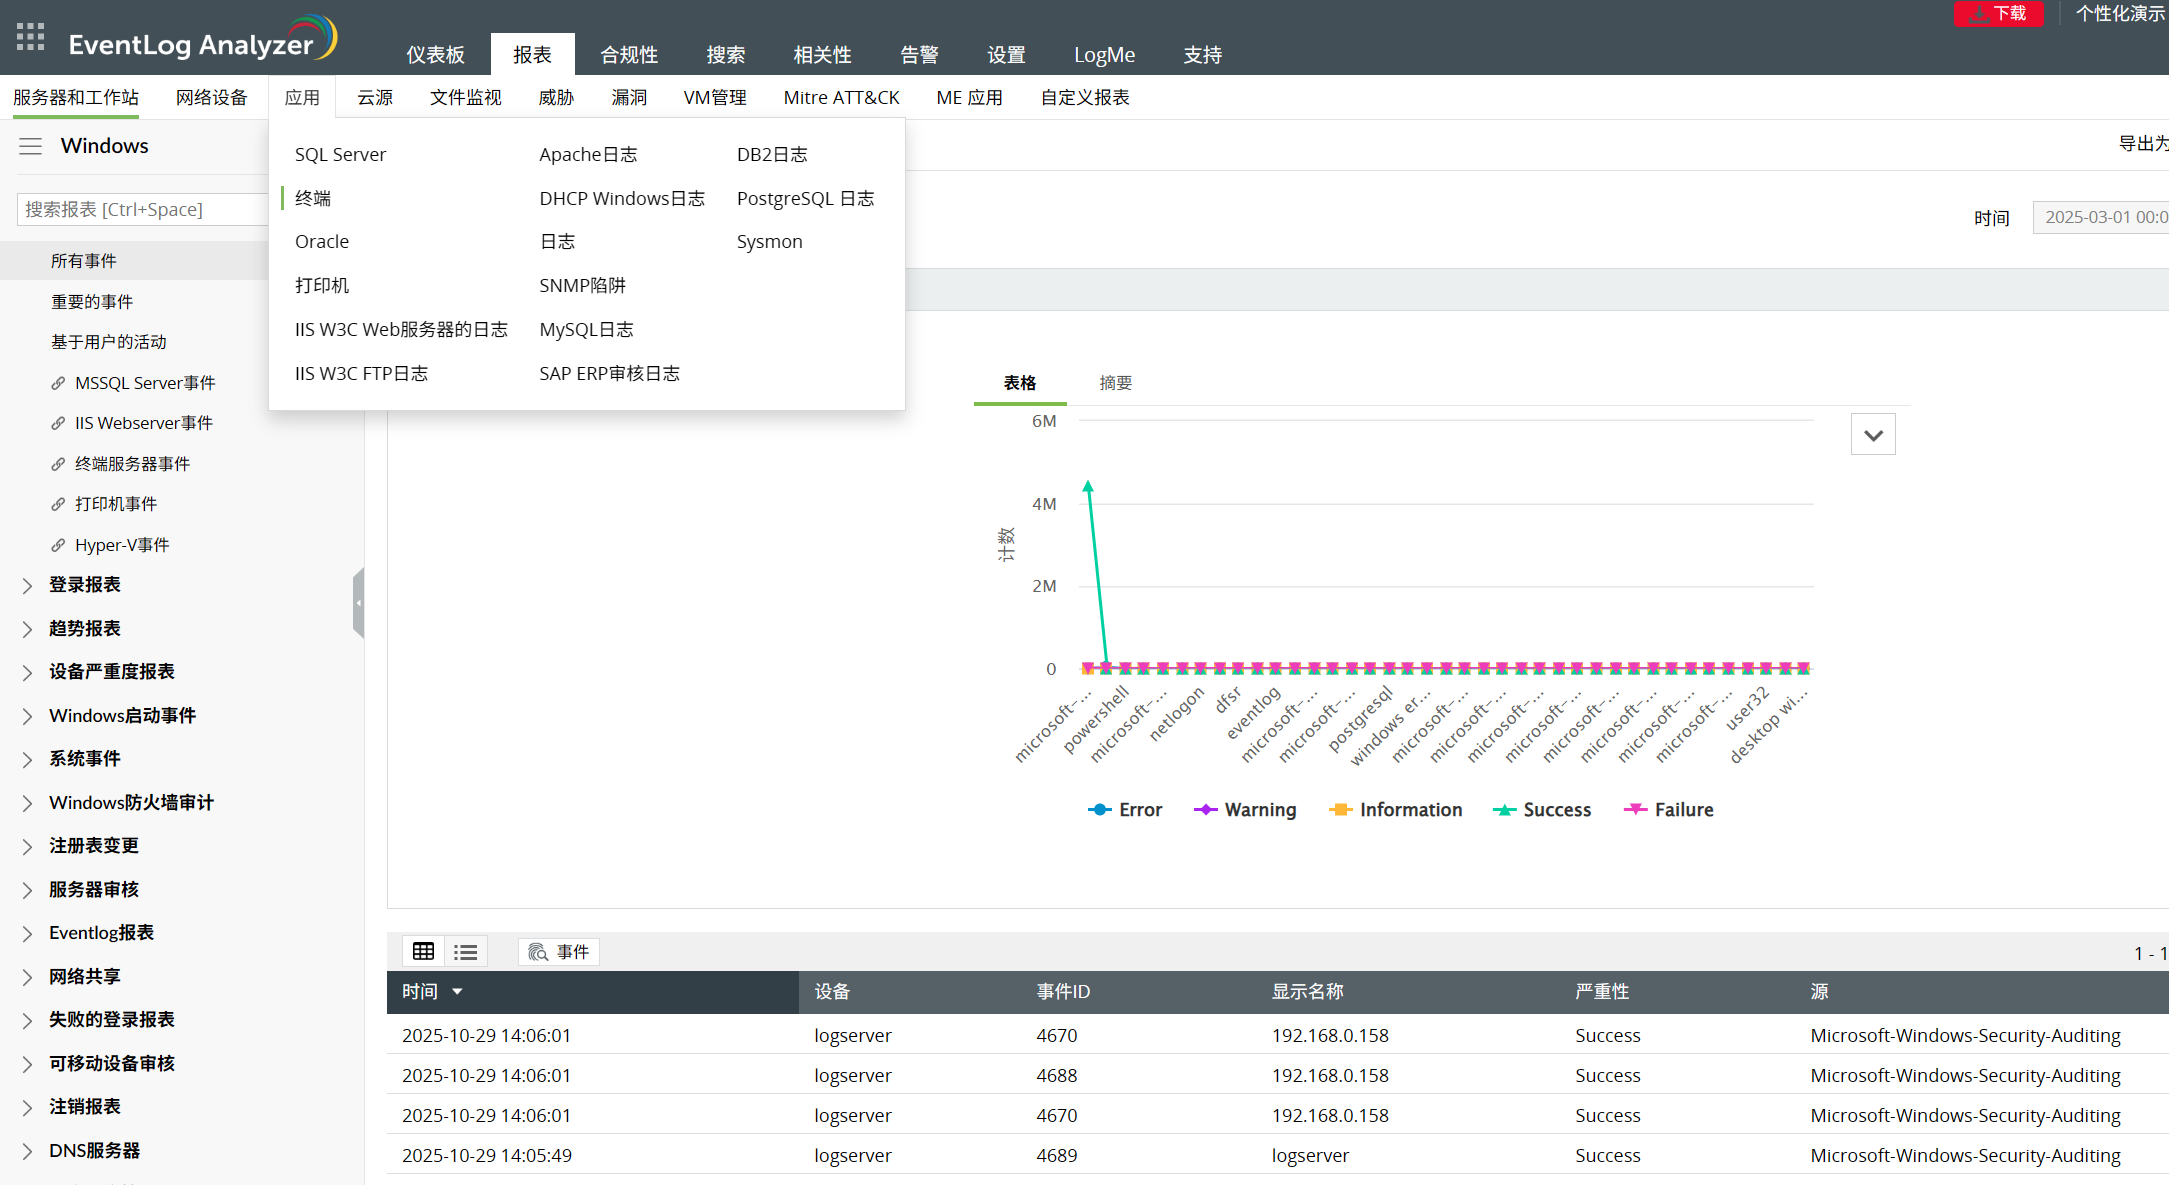
Task: Select the 终端 item in applications menu
Action: pos(313,198)
